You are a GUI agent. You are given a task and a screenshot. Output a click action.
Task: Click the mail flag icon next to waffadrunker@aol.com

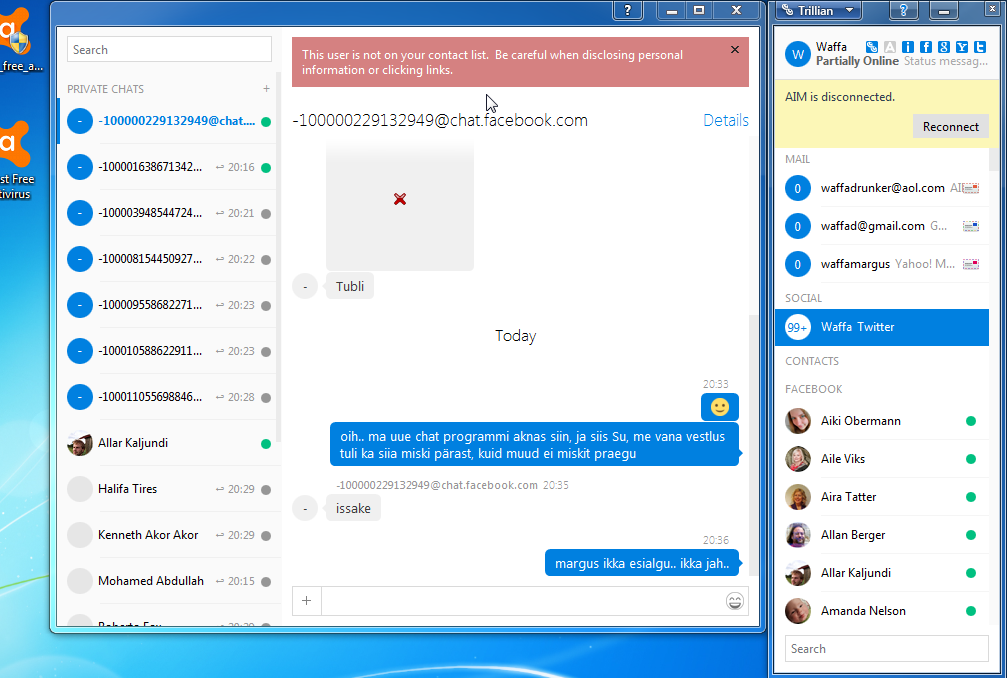click(971, 188)
